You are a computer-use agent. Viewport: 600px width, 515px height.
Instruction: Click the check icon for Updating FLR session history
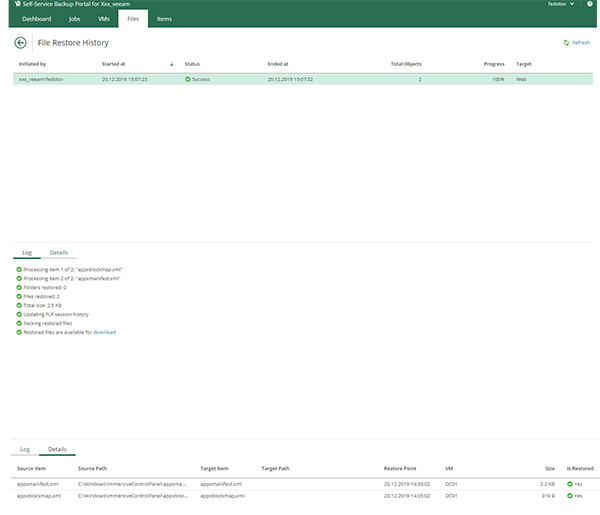point(19,314)
